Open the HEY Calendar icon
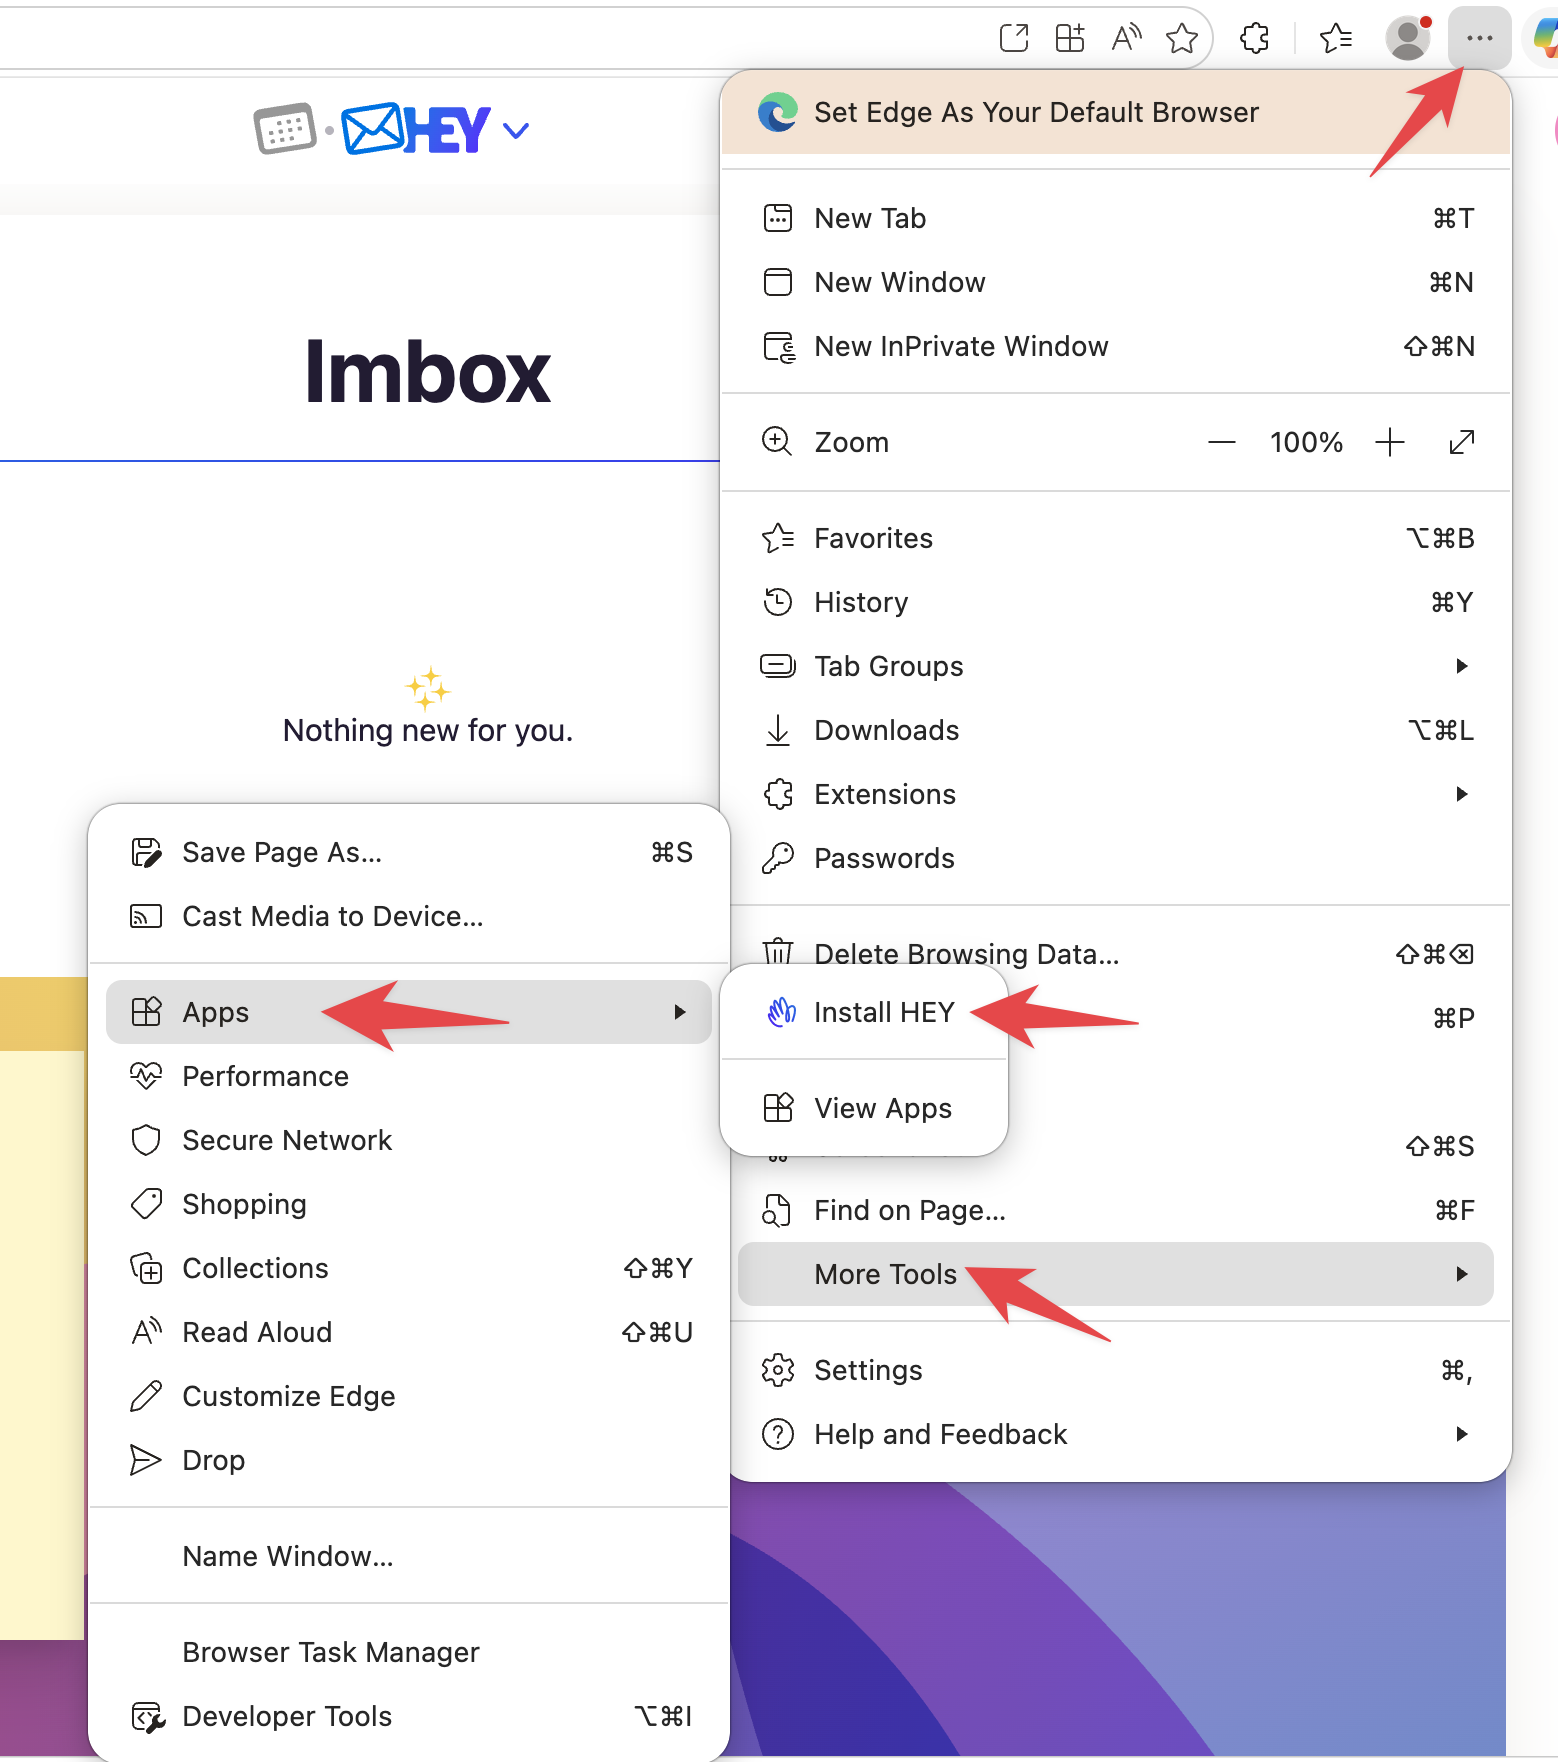1558x1762 pixels. tap(285, 128)
